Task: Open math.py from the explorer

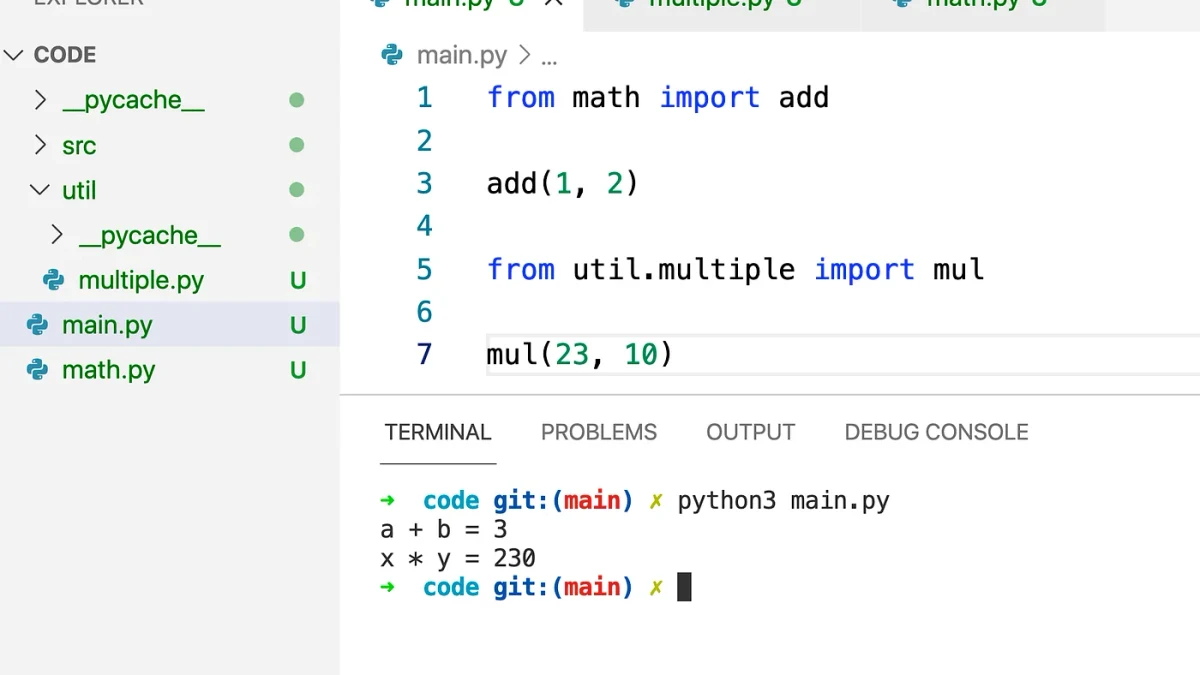Action: click(108, 370)
